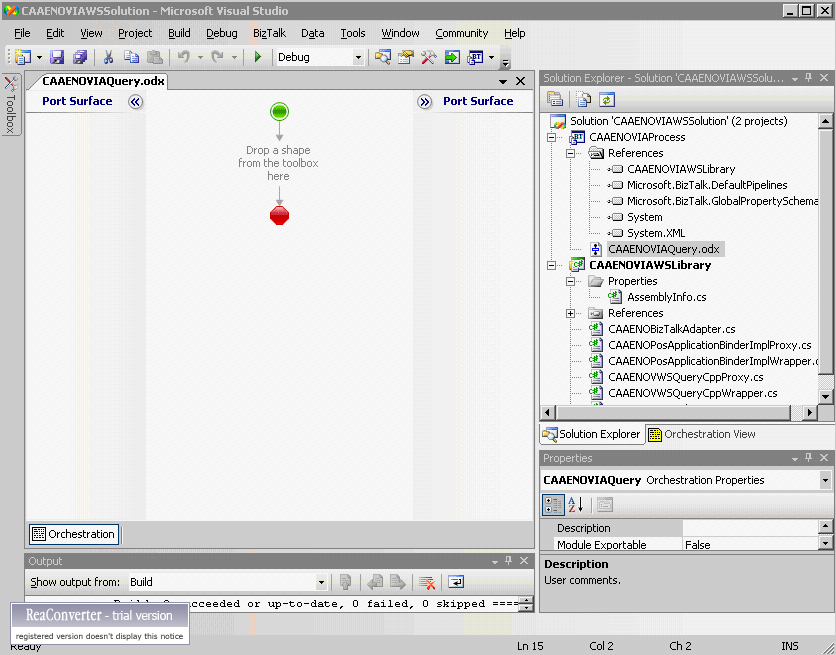This screenshot has height=655, width=836.
Task: Toggle Word Wrap icon in Output toolbar
Action: [x=456, y=582]
